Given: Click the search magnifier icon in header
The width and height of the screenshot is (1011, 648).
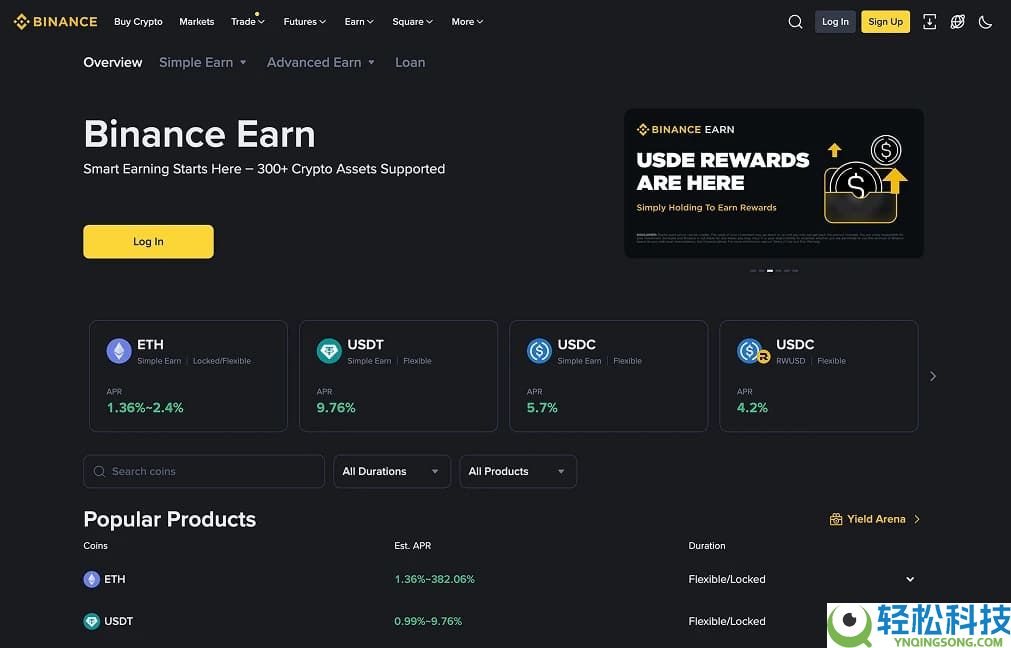Looking at the screenshot, I should click(795, 22).
